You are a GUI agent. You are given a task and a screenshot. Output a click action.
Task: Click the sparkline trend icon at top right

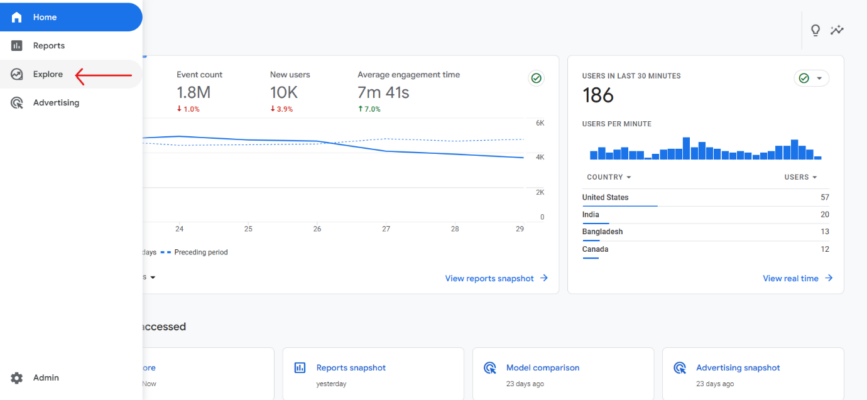point(837,30)
